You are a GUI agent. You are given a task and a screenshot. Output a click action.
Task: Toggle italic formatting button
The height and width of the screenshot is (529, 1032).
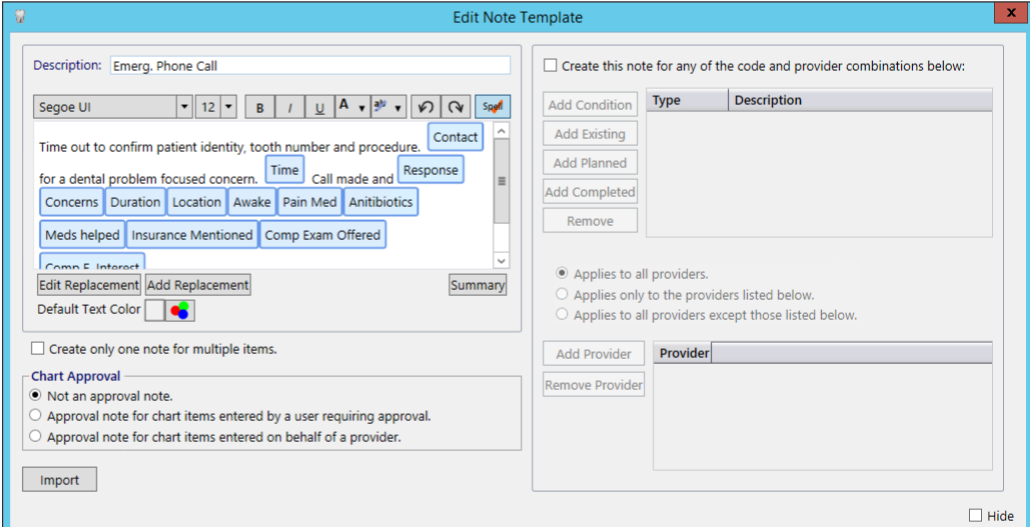tap(289, 107)
